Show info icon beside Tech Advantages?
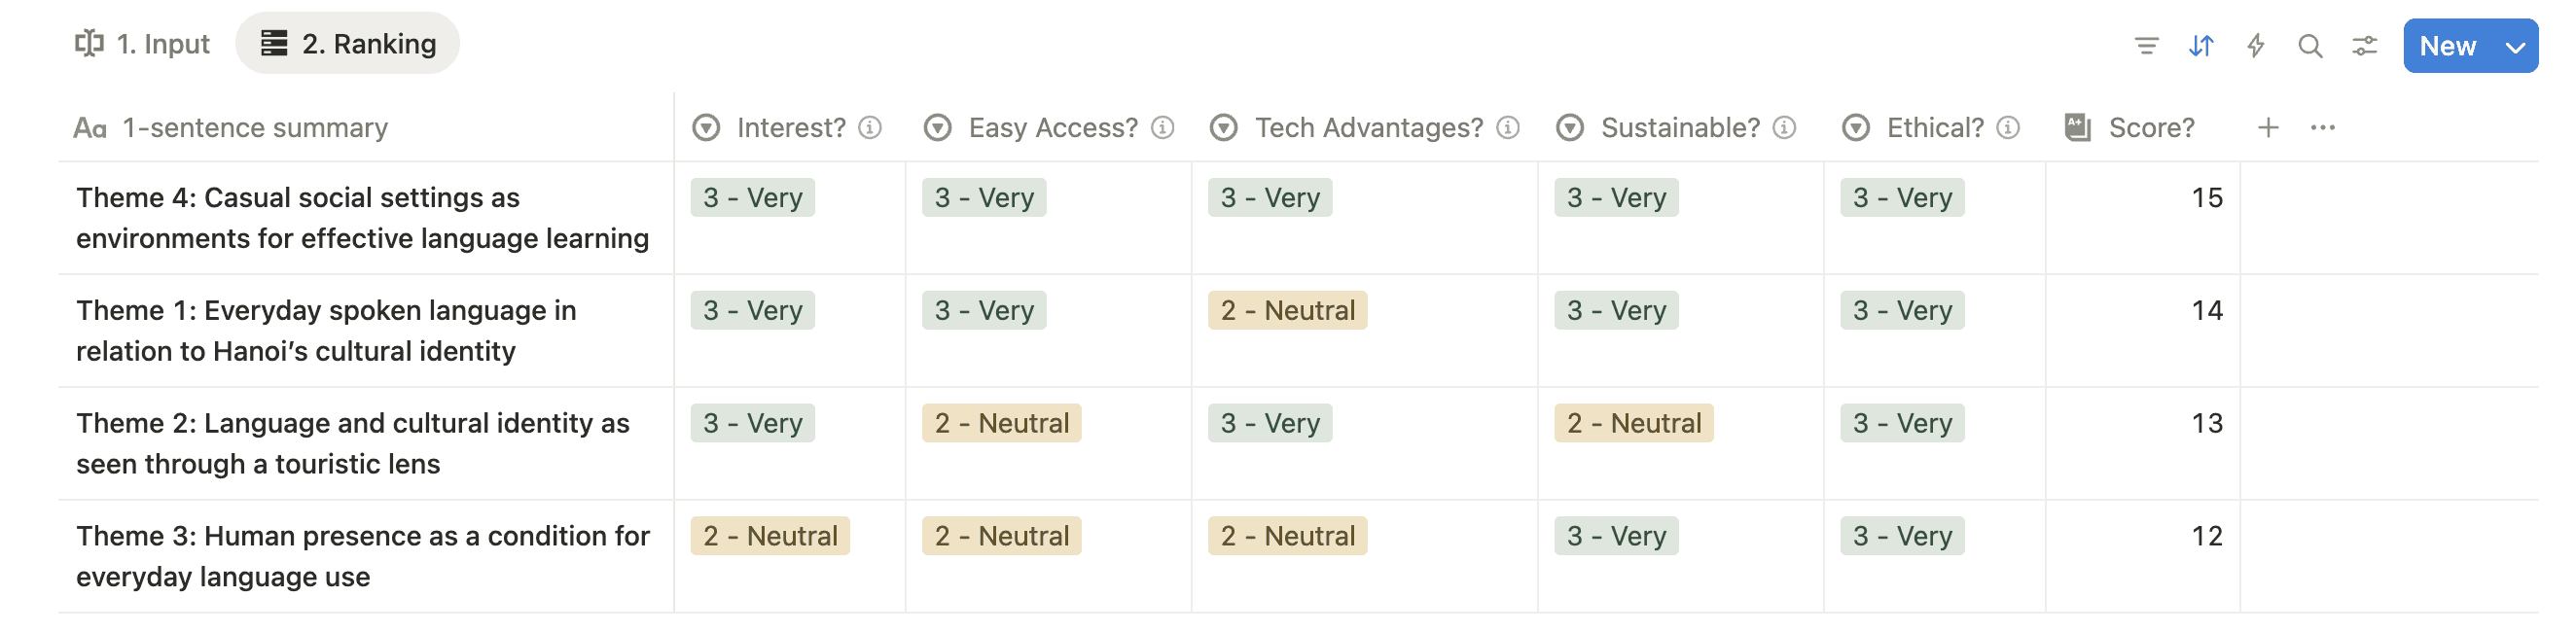Screen dimensions: 2576x632 coord(1508,128)
